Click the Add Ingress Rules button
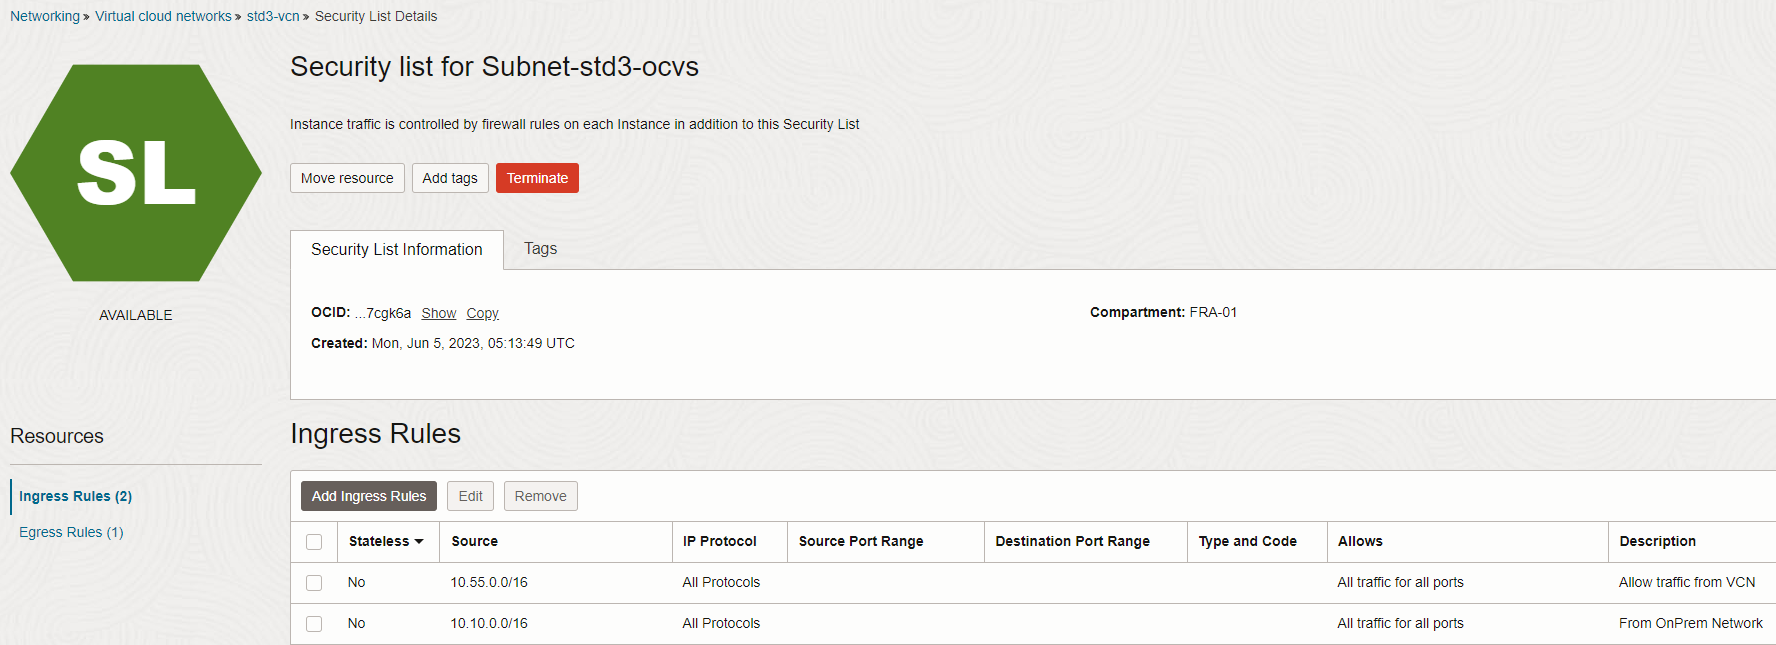1776x645 pixels. (x=368, y=495)
